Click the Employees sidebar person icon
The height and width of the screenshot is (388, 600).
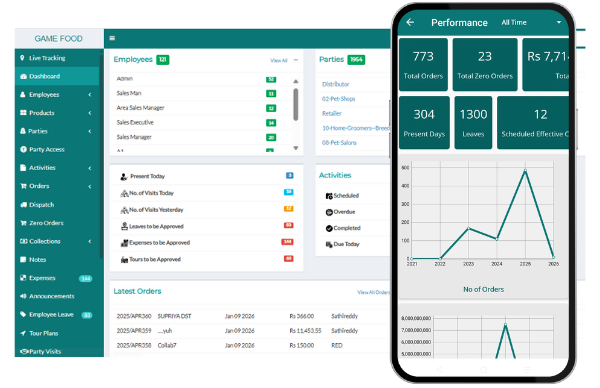(23, 95)
